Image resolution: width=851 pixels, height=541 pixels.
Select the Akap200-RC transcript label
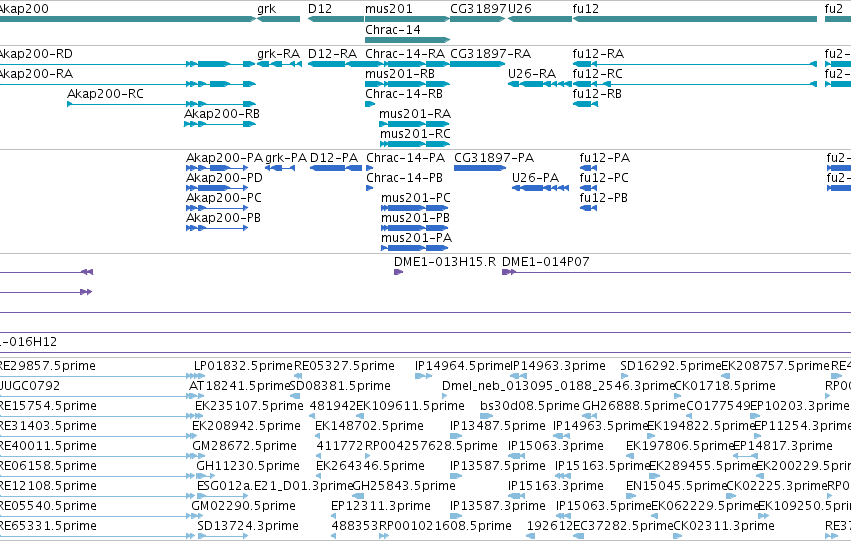[x=105, y=94]
